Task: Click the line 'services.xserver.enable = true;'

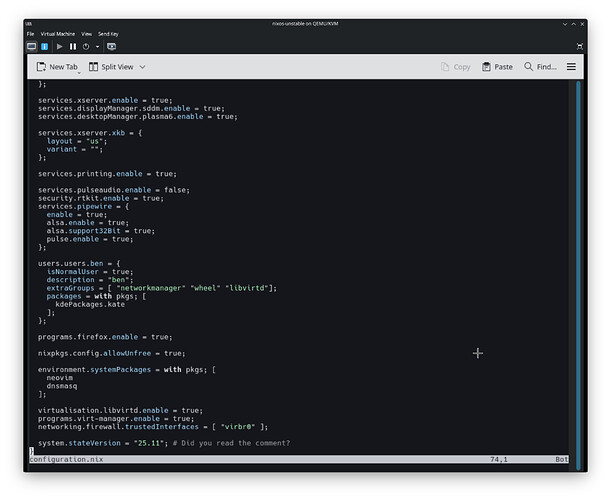Action: 105,101
